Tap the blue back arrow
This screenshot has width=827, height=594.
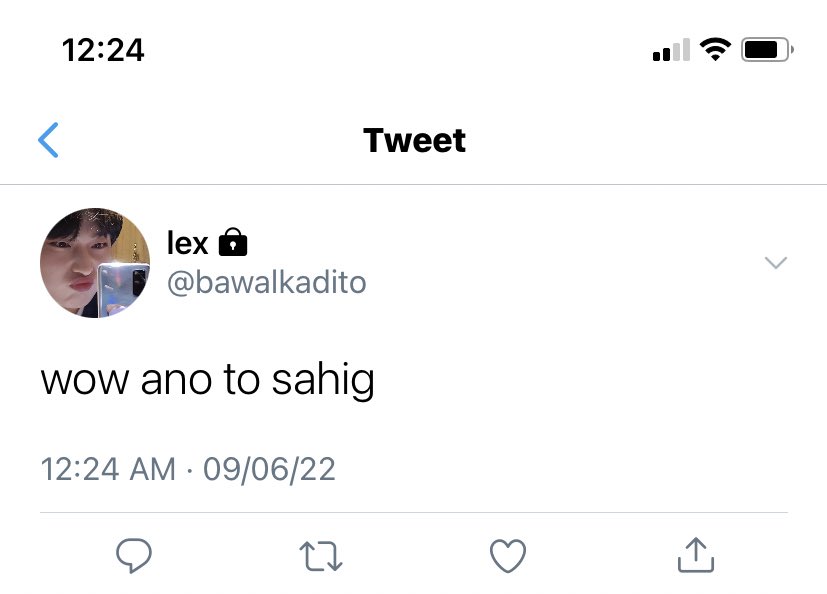(x=48, y=140)
